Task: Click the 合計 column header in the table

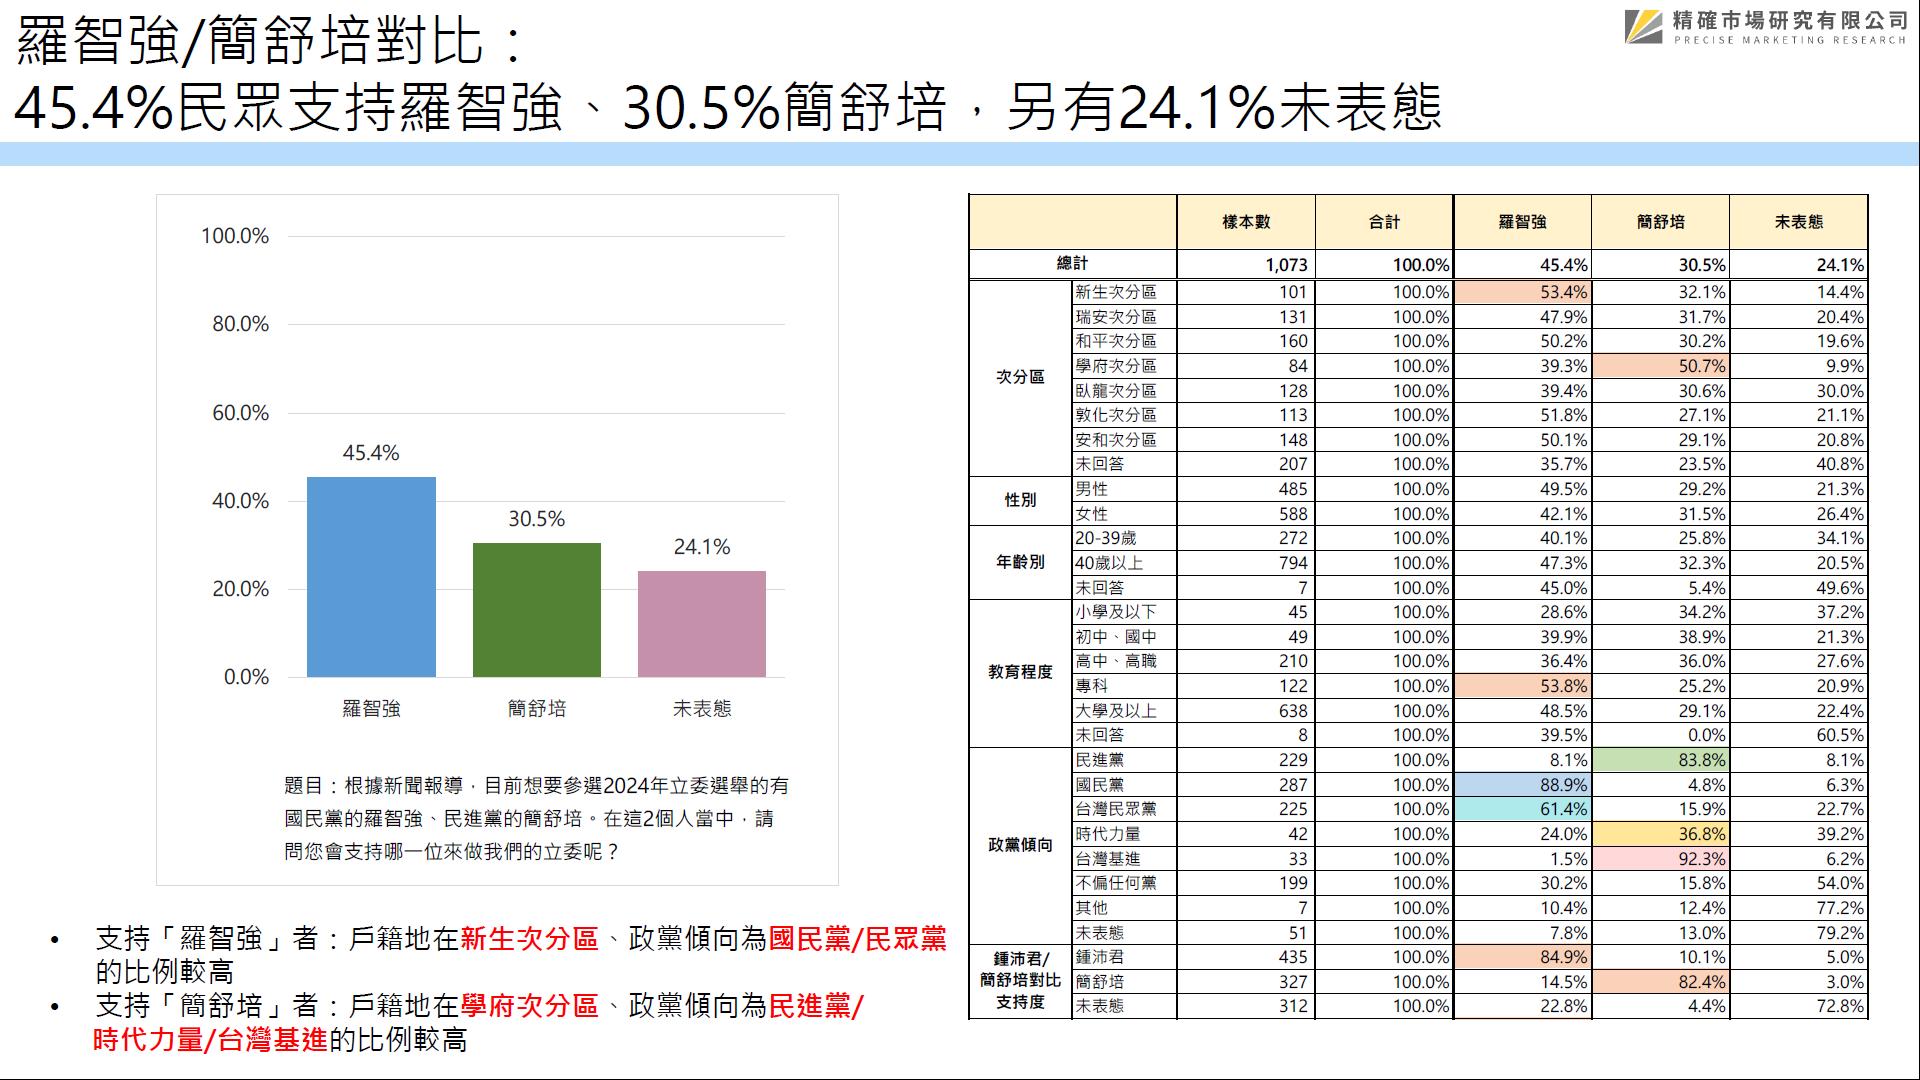Action: click(x=1384, y=222)
